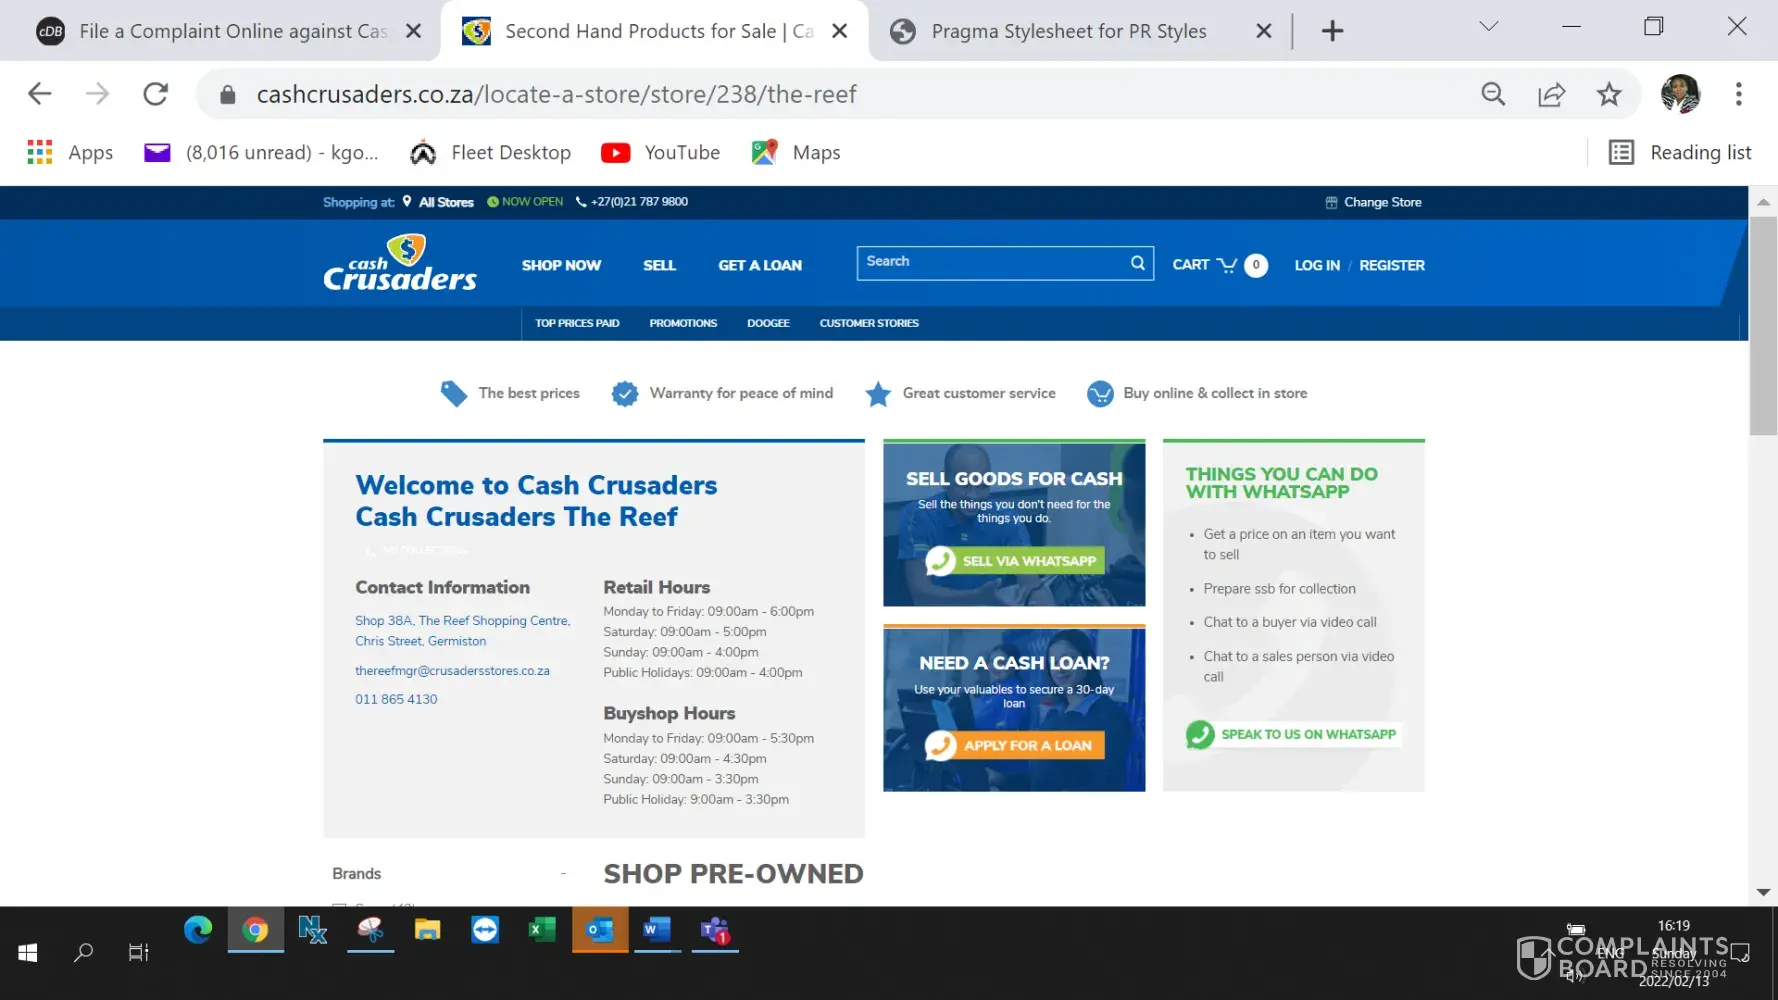
Task: Switch to the Pragma Stylesheet tab
Action: click(x=1069, y=31)
